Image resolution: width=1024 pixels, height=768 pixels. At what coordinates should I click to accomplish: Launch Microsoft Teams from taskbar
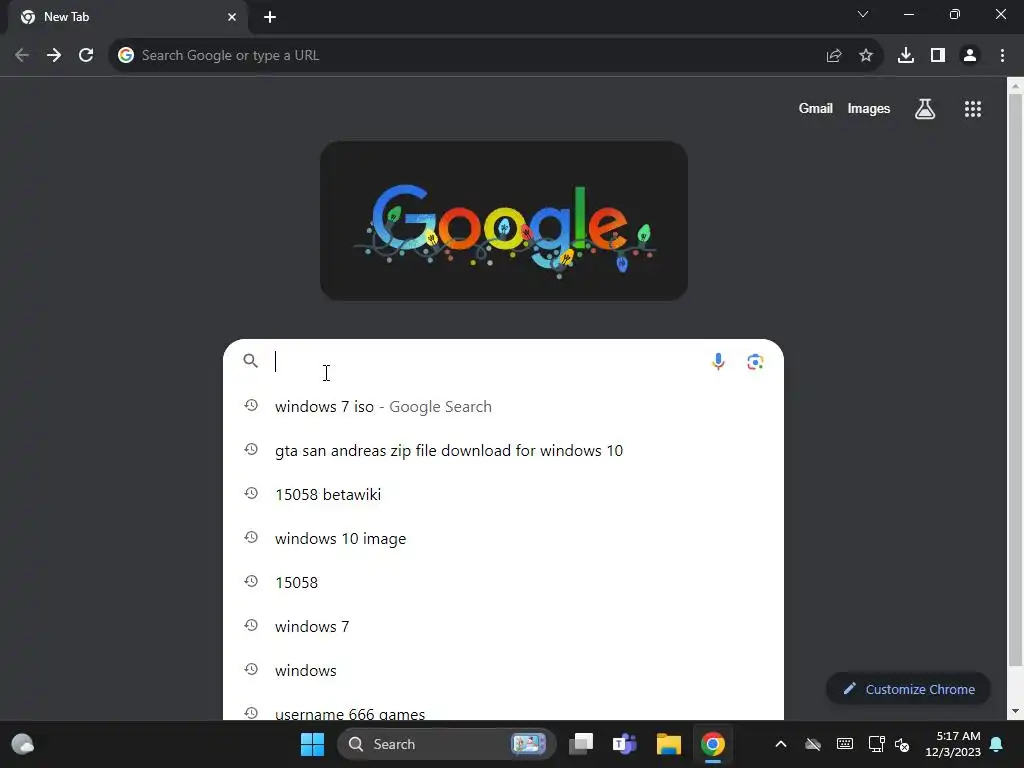click(625, 744)
